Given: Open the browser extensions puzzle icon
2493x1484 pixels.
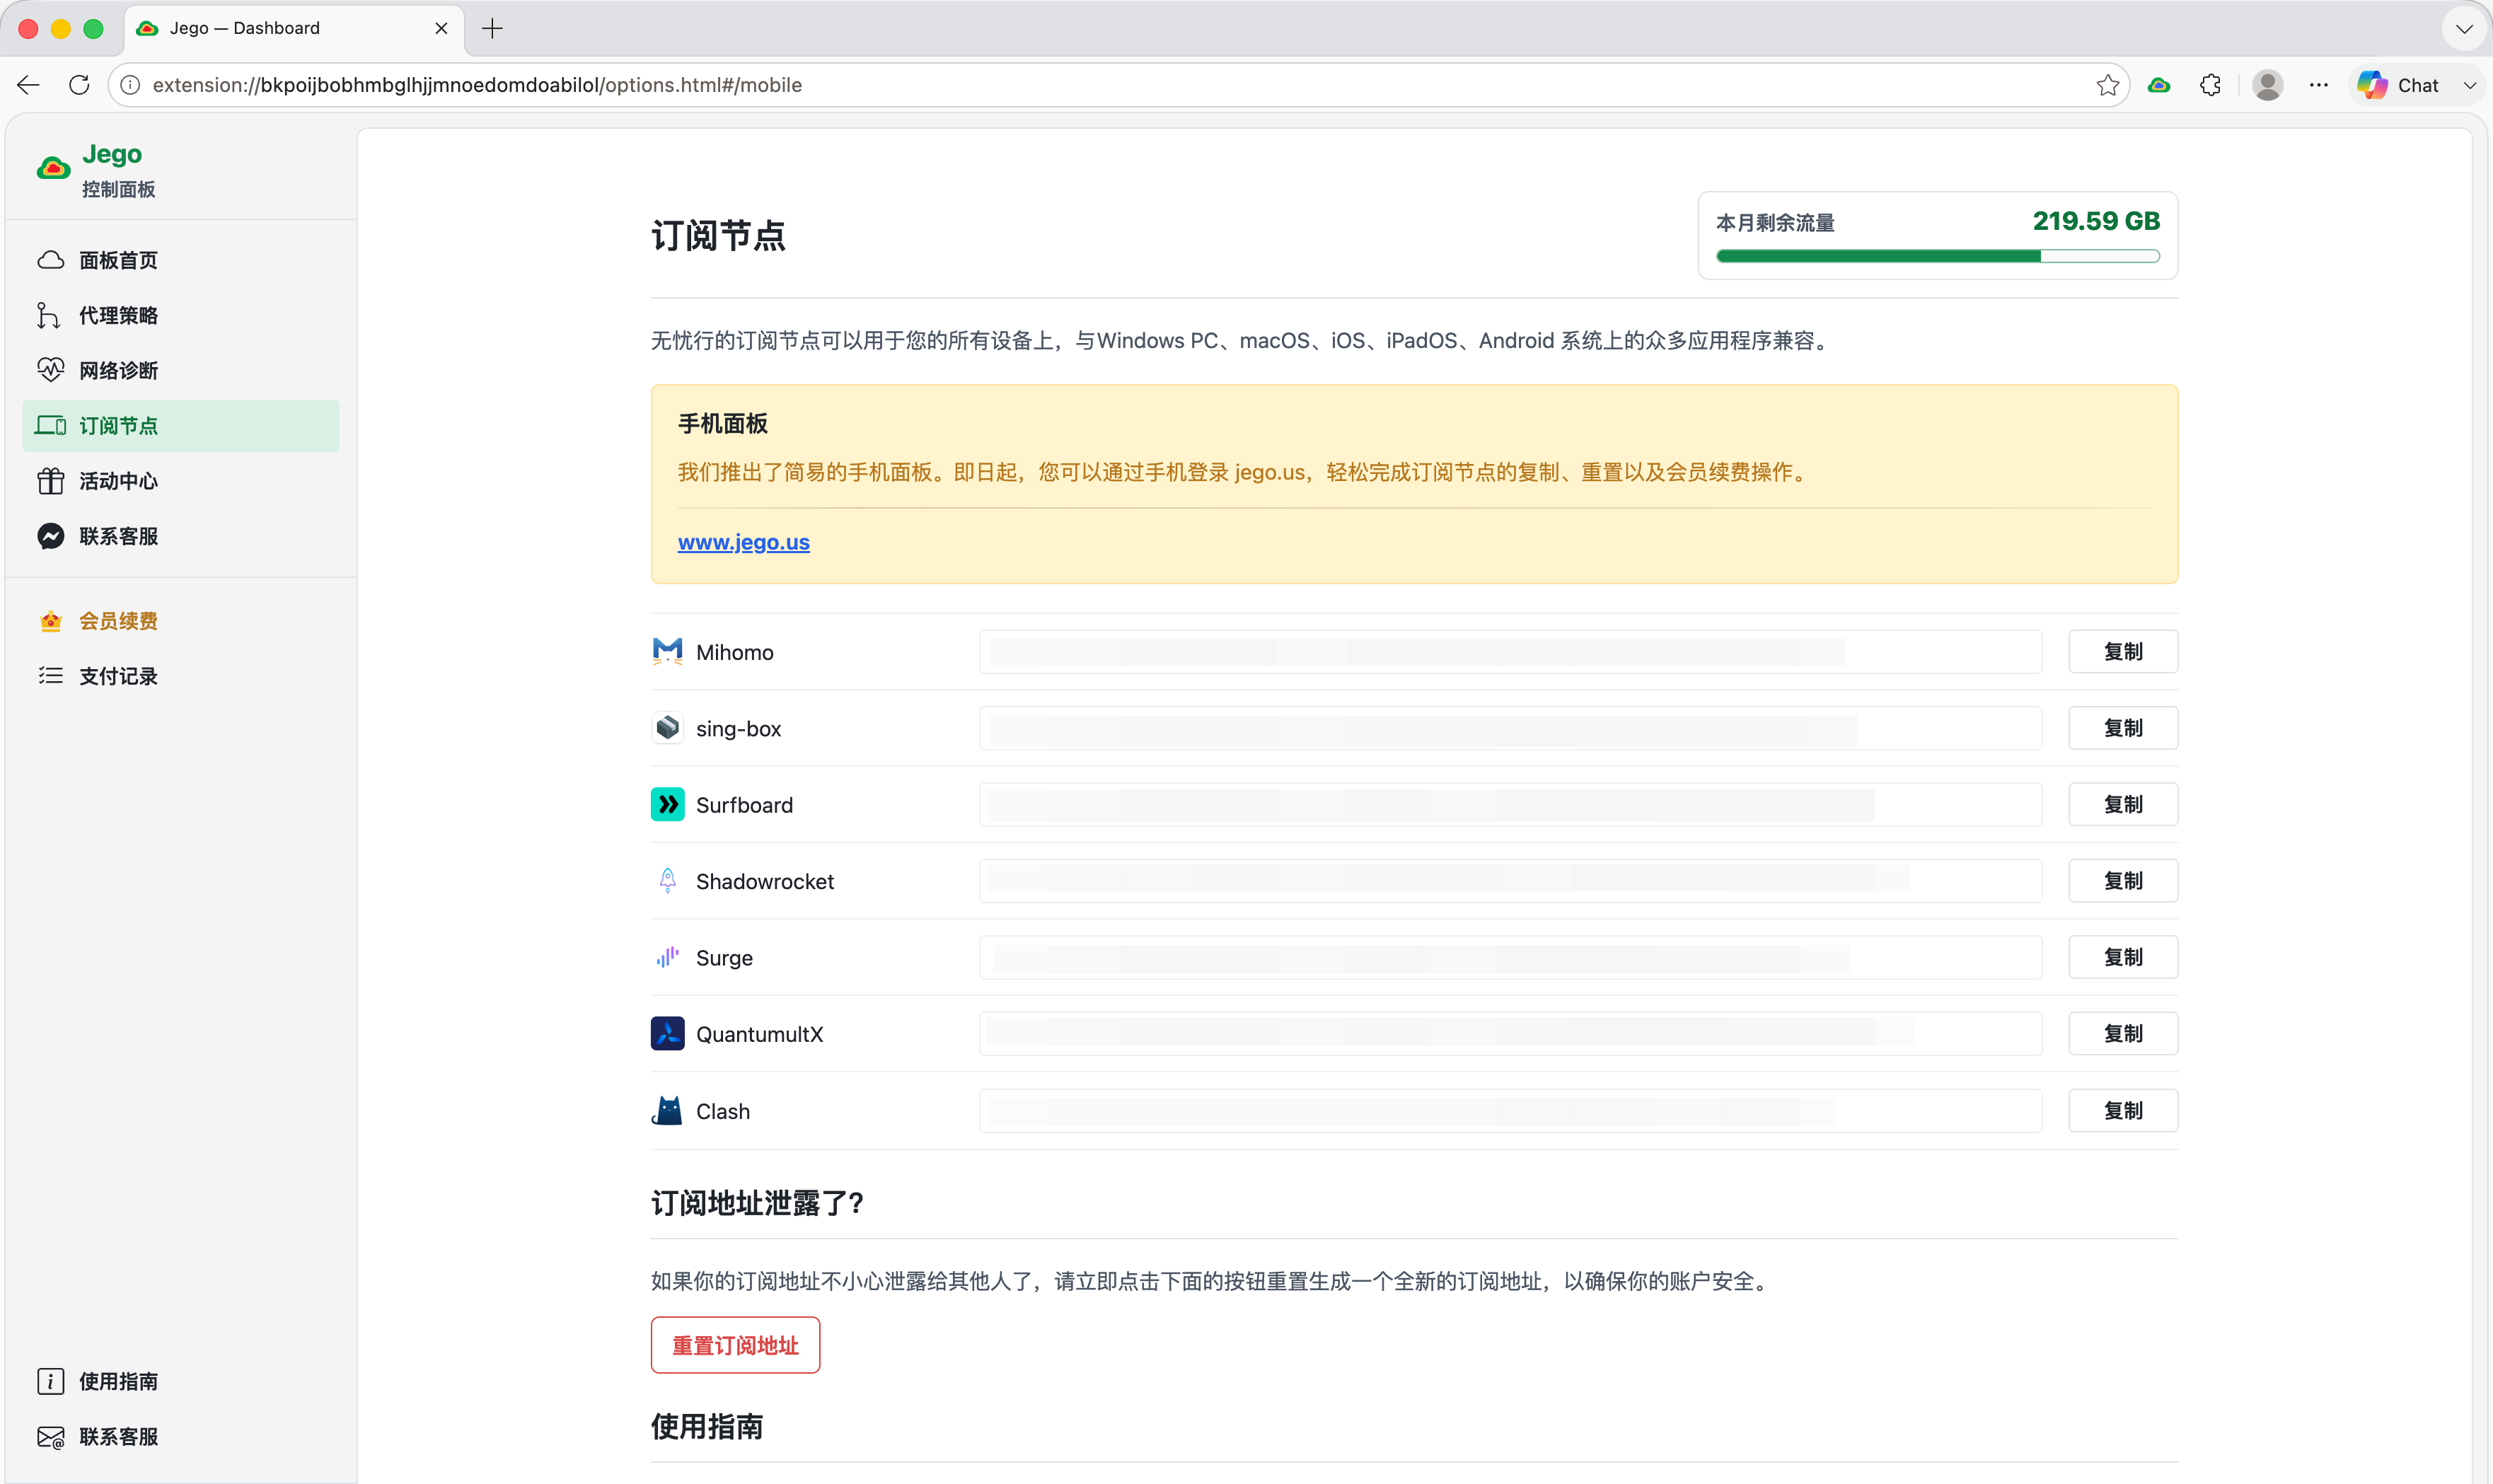Looking at the screenshot, I should (2211, 85).
